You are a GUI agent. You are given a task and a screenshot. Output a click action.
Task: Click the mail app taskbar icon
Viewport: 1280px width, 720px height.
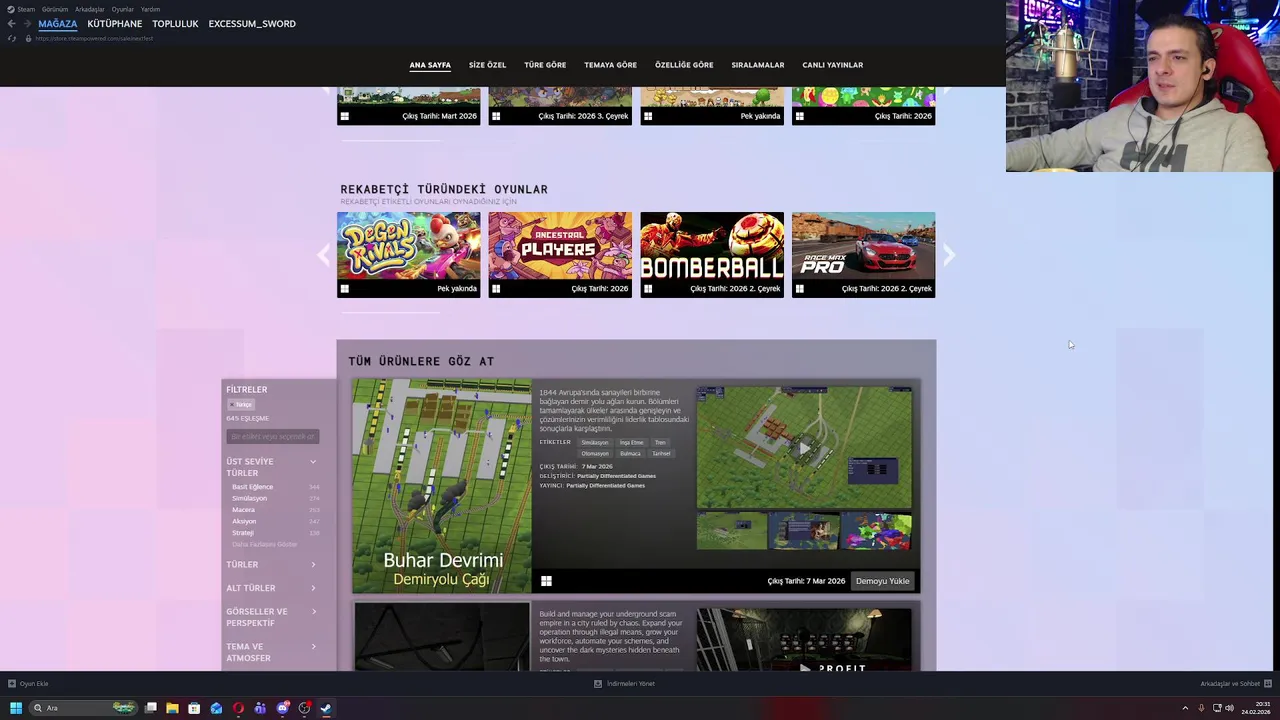pyautogui.click(x=216, y=708)
